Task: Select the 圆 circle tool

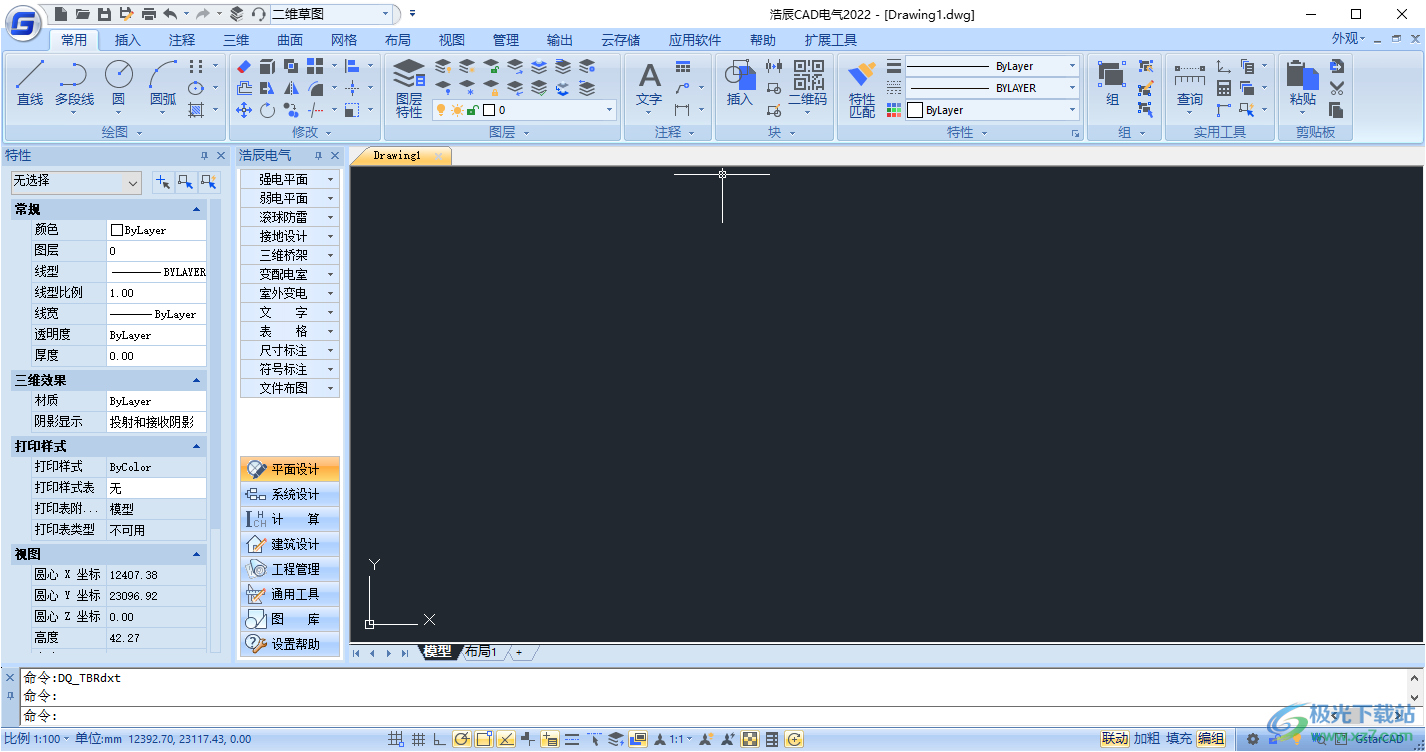Action: 119,82
